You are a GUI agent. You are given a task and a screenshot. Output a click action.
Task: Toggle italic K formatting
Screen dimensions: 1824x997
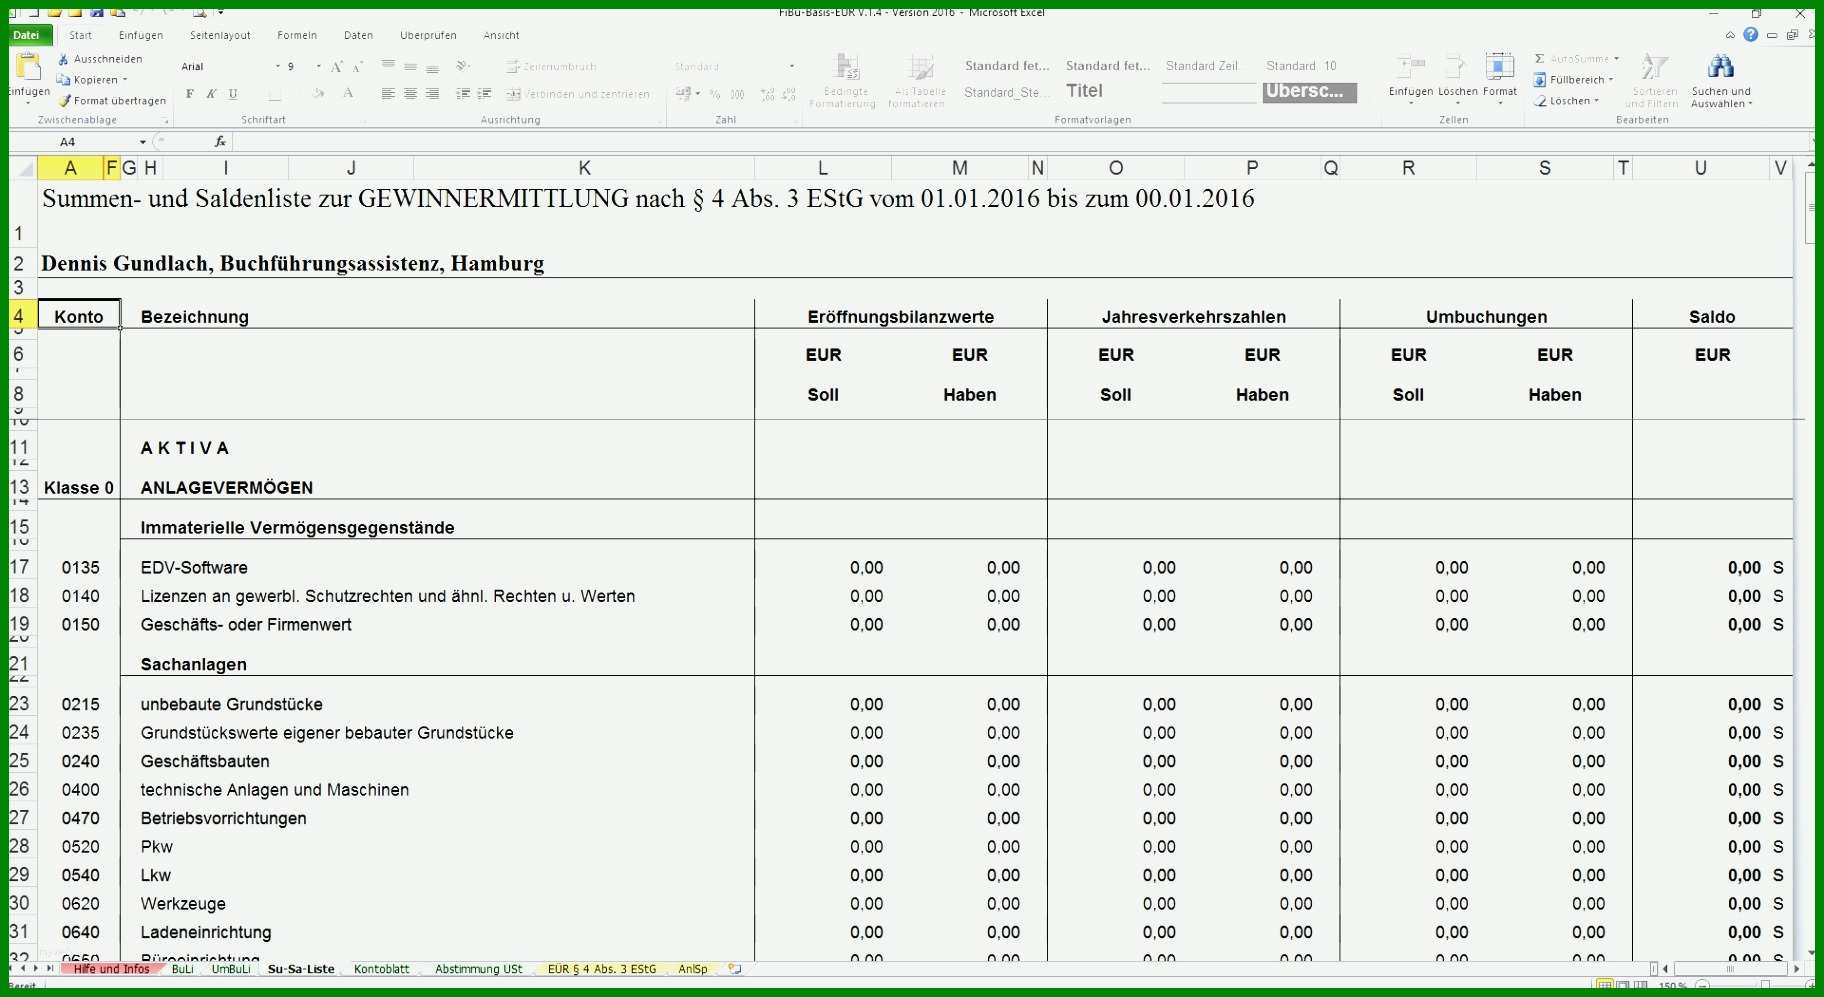[211, 94]
